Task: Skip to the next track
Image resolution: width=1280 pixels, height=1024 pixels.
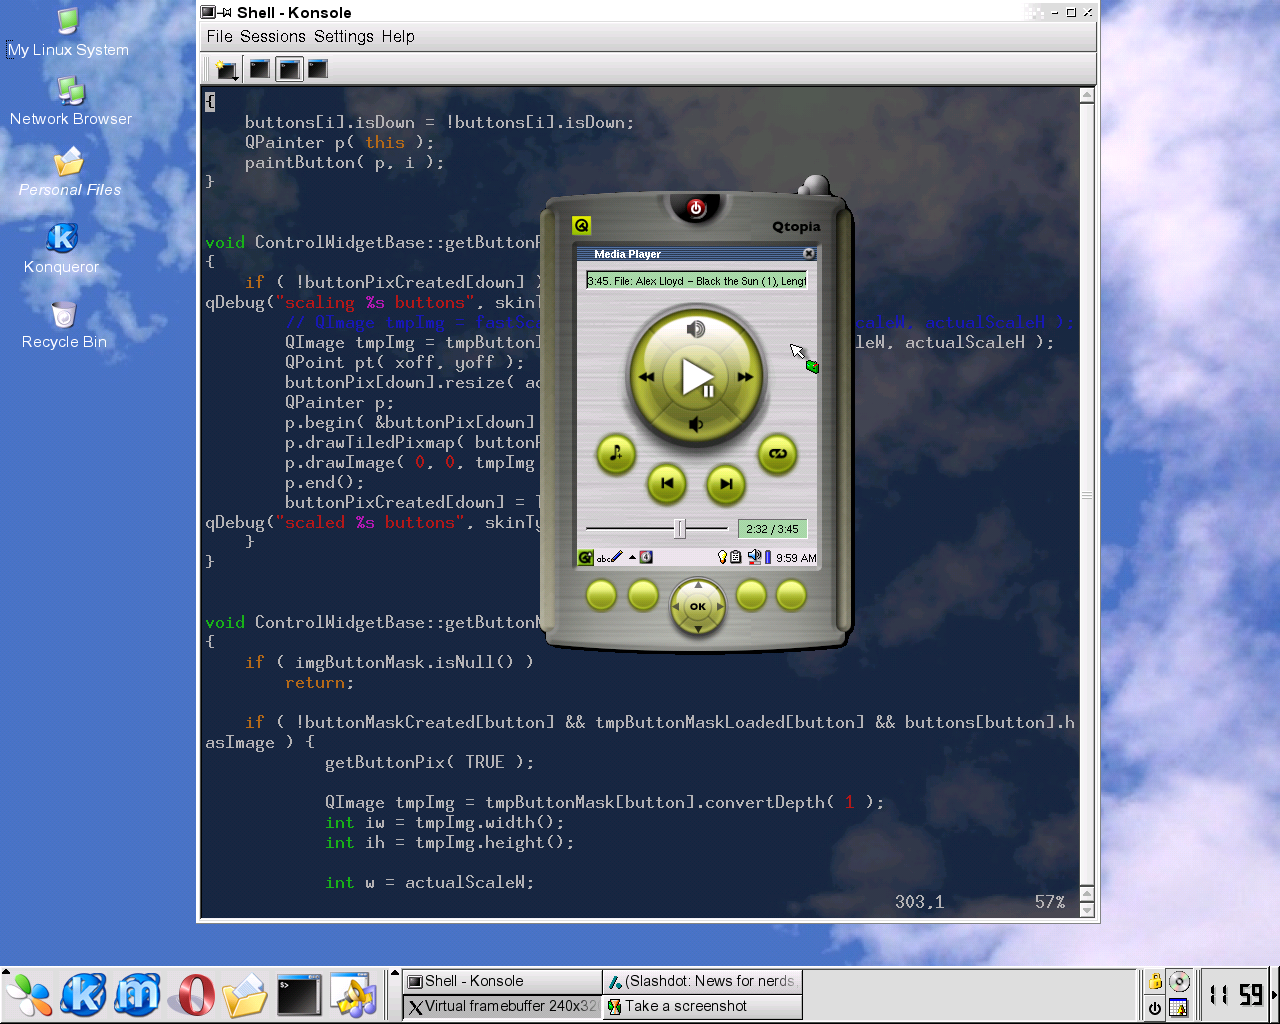Action: [x=726, y=484]
